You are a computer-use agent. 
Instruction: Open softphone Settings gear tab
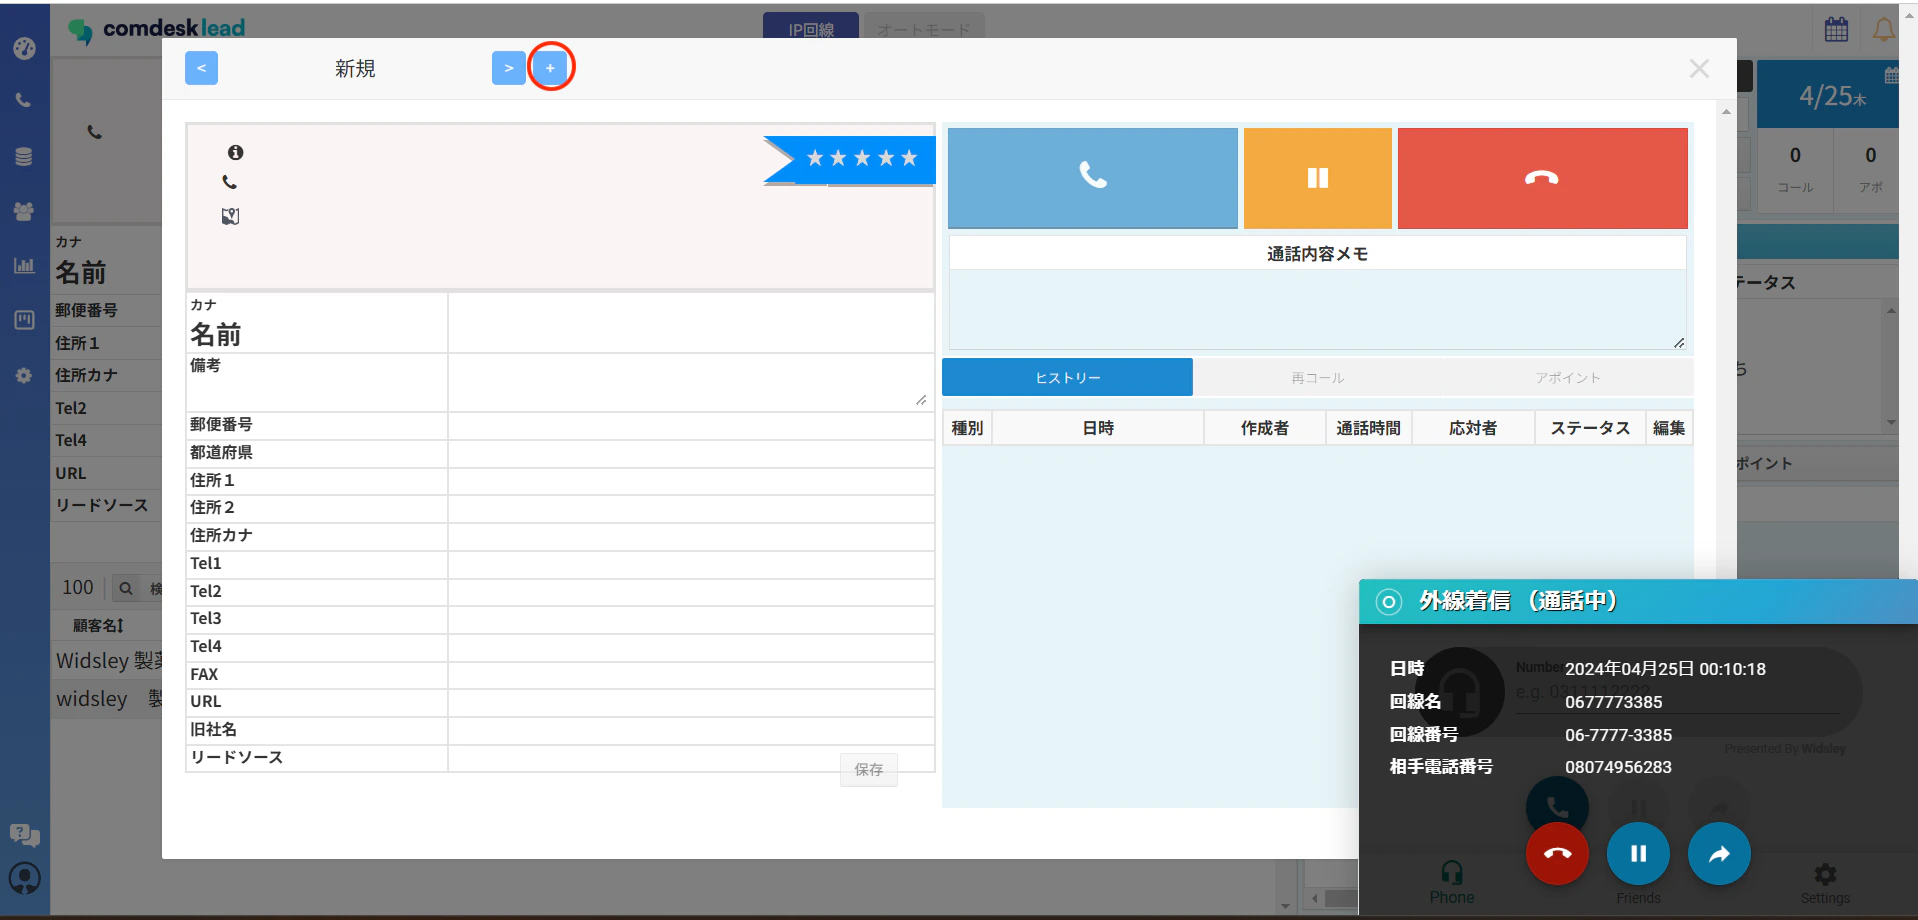(1825, 884)
